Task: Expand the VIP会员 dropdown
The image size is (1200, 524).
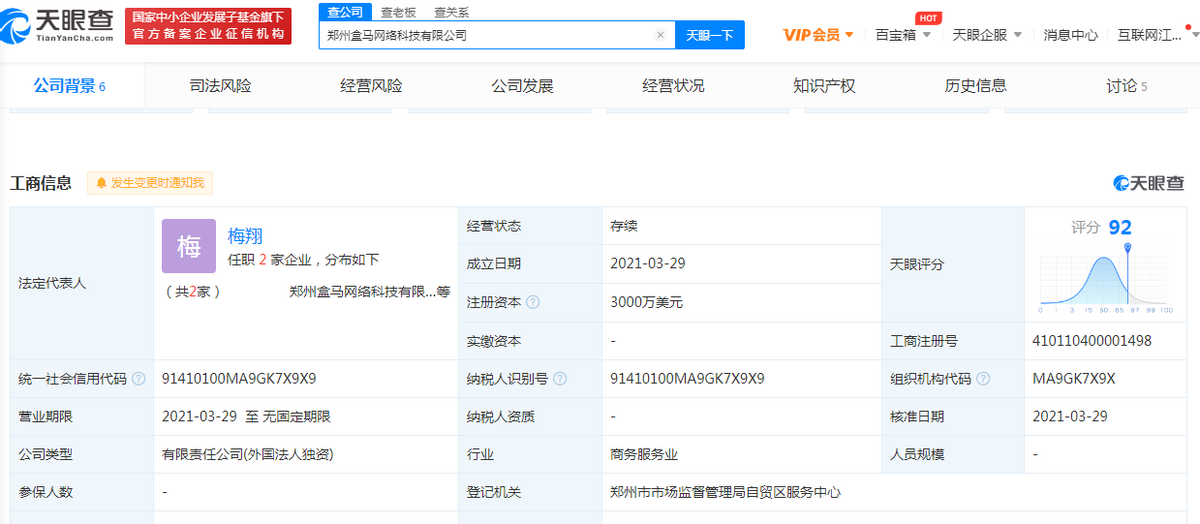Action: pyautogui.click(x=818, y=35)
